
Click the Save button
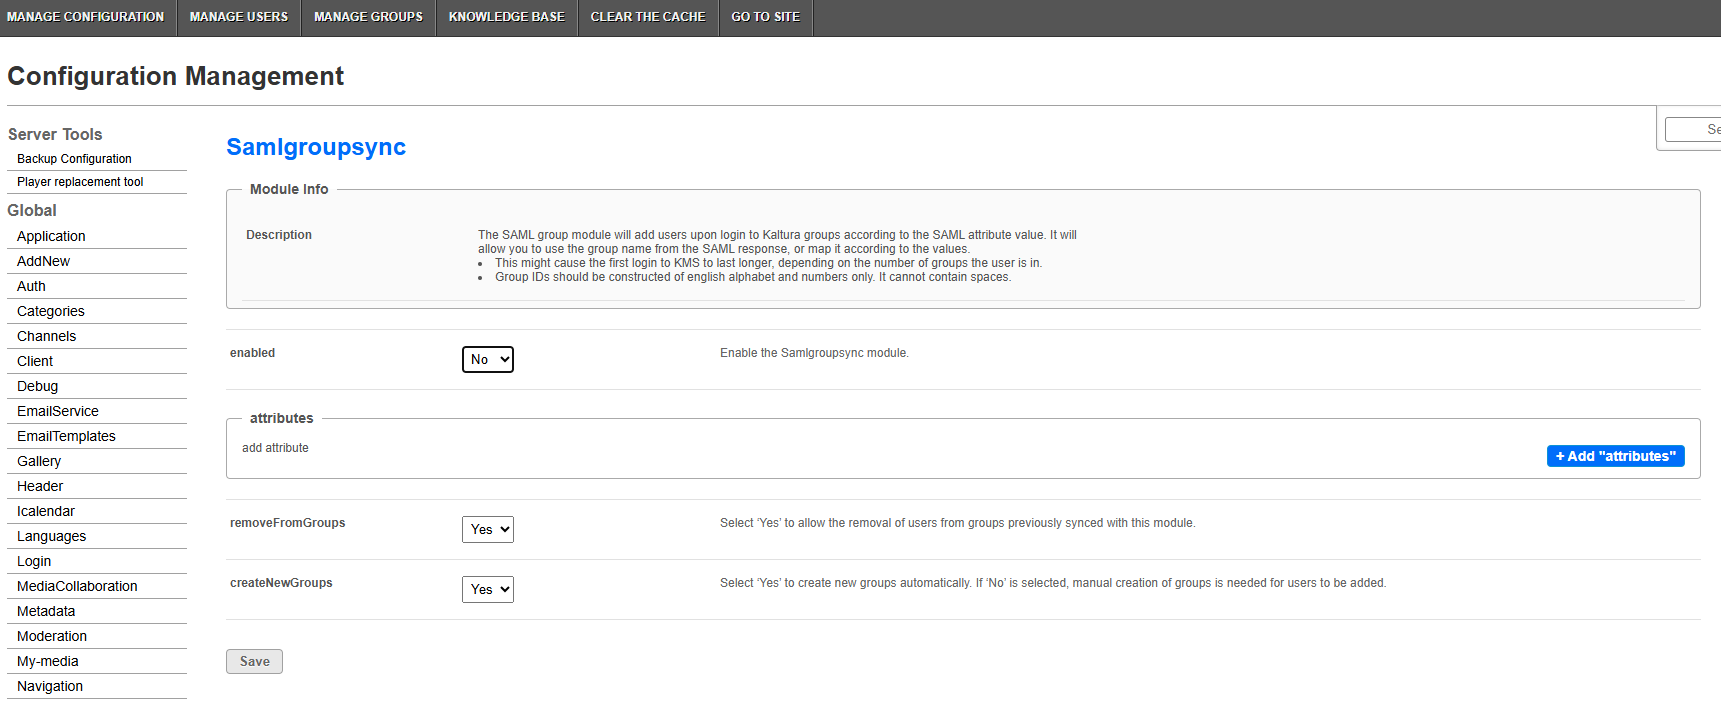point(254,661)
